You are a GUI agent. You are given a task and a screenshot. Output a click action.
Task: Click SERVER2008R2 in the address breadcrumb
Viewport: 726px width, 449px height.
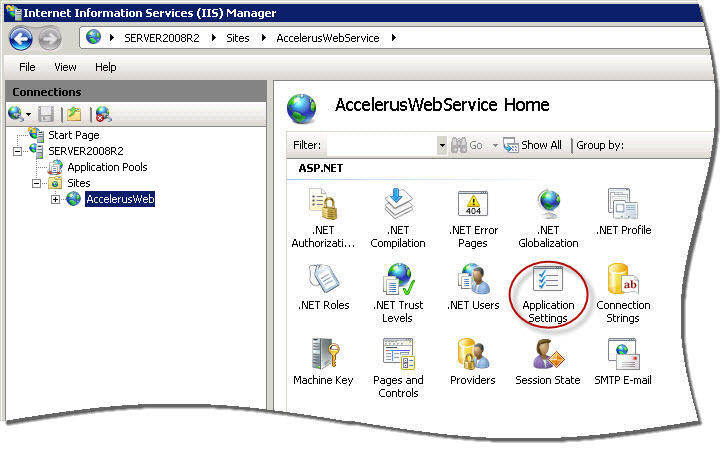(x=162, y=38)
